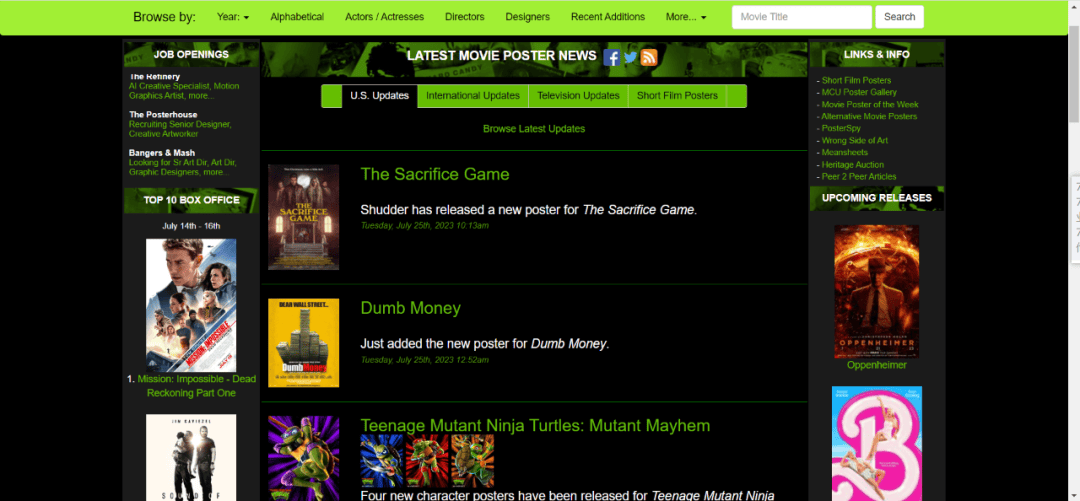This screenshot has width=1080, height=501.
Task: Switch to International Updates tab
Action: (473, 96)
